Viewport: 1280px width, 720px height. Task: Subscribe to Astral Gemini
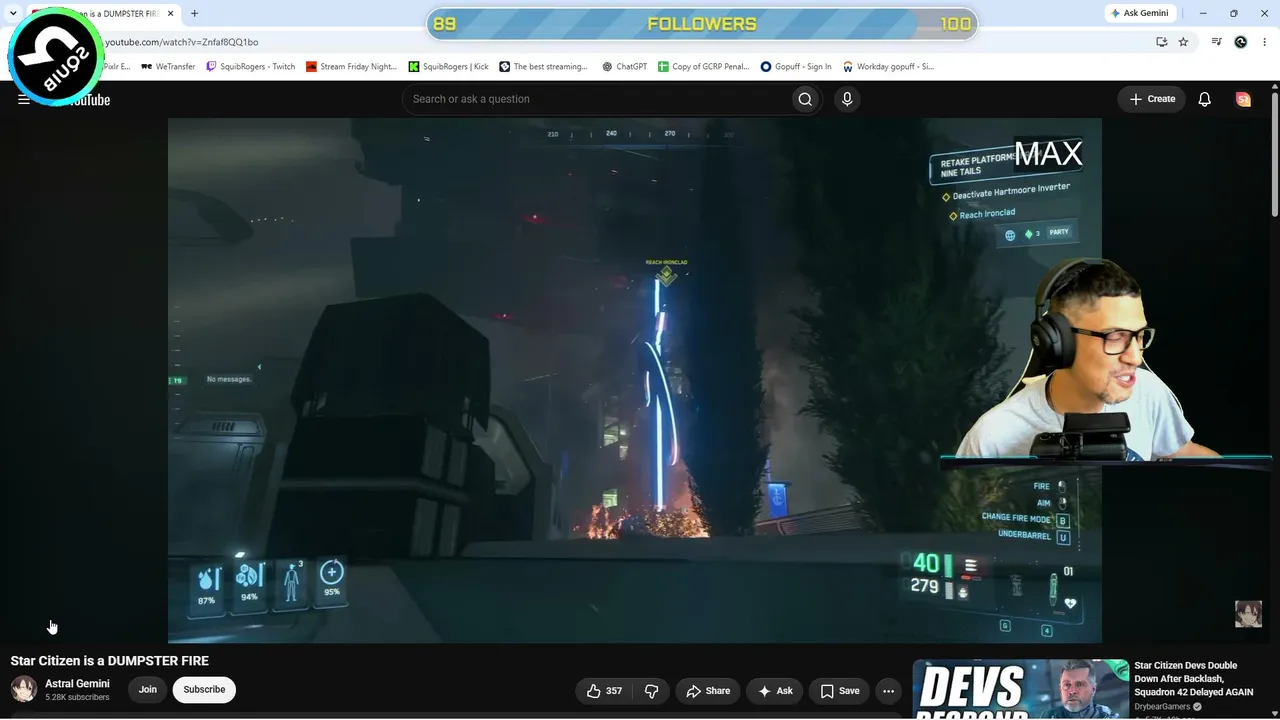coord(204,690)
